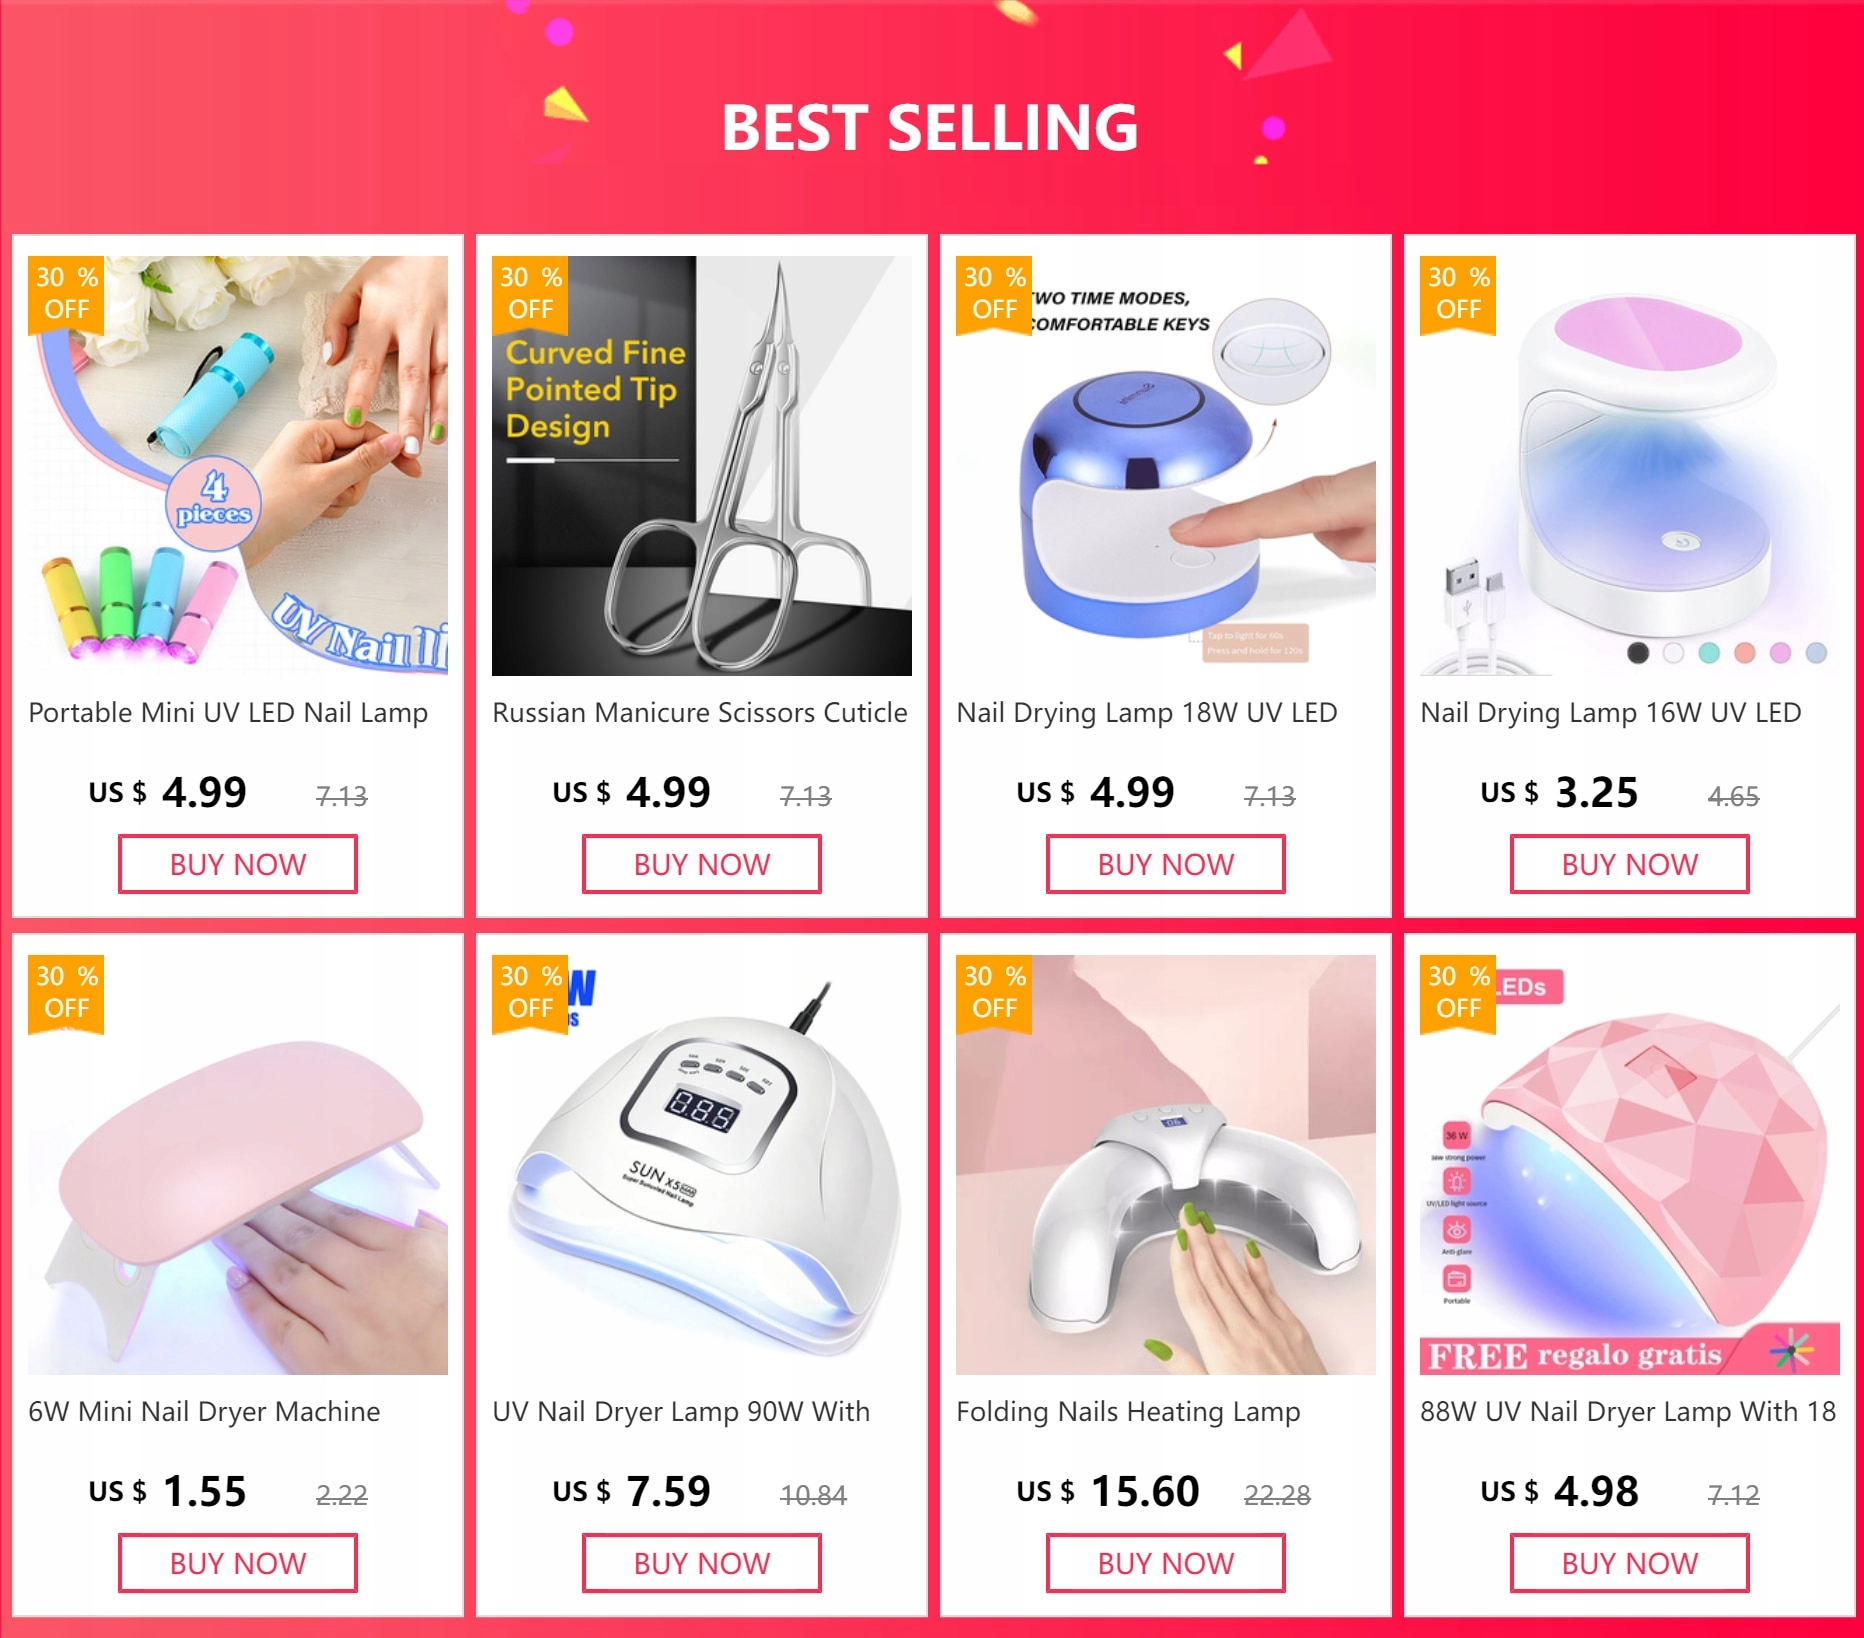1864x1638 pixels.
Task: Click BUY NOW for 88W UV Nail Dryer Lamp
Action: (x=1630, y=1563)
